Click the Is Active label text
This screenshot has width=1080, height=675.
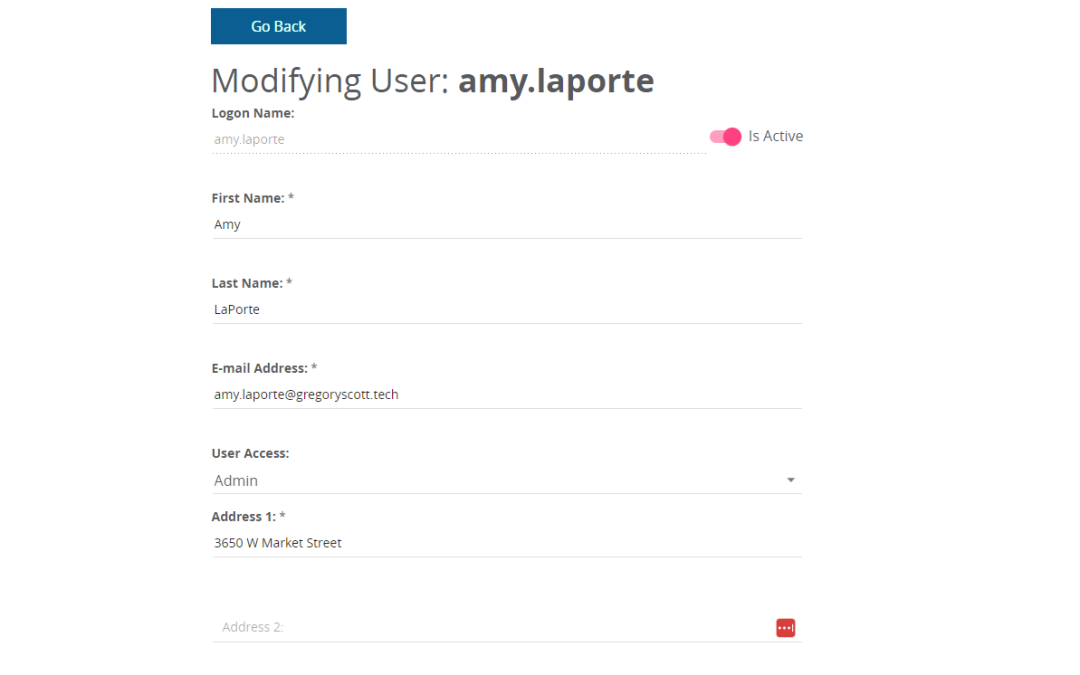pyautogui.click(x=775, y=137)
